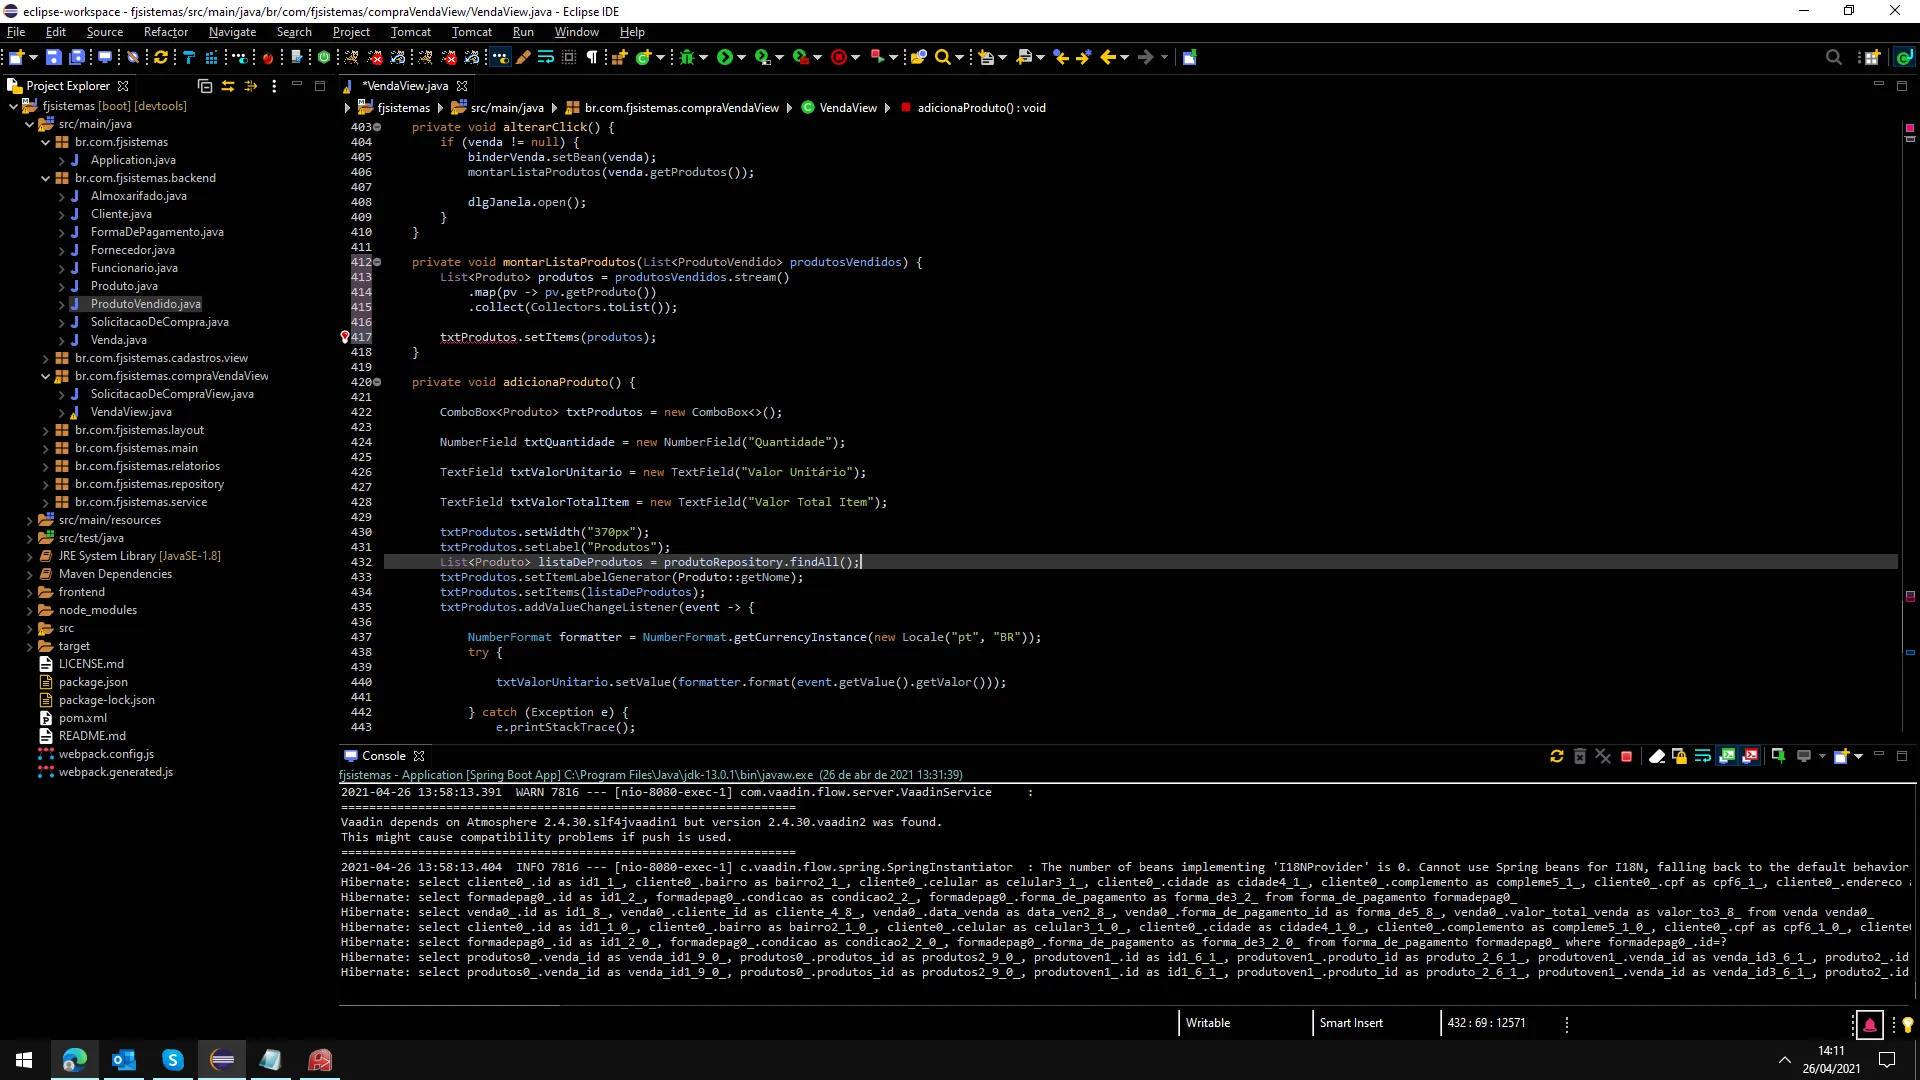Click Collapse All in Project Explorer
Screen dimensions: 1920x1080
click(205, 86)
